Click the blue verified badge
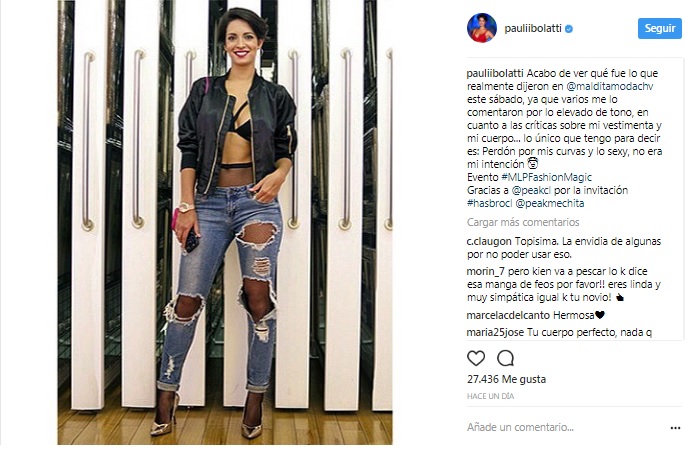Image resolution: width=685 pixels, height=460 pixels. [569, 29]
